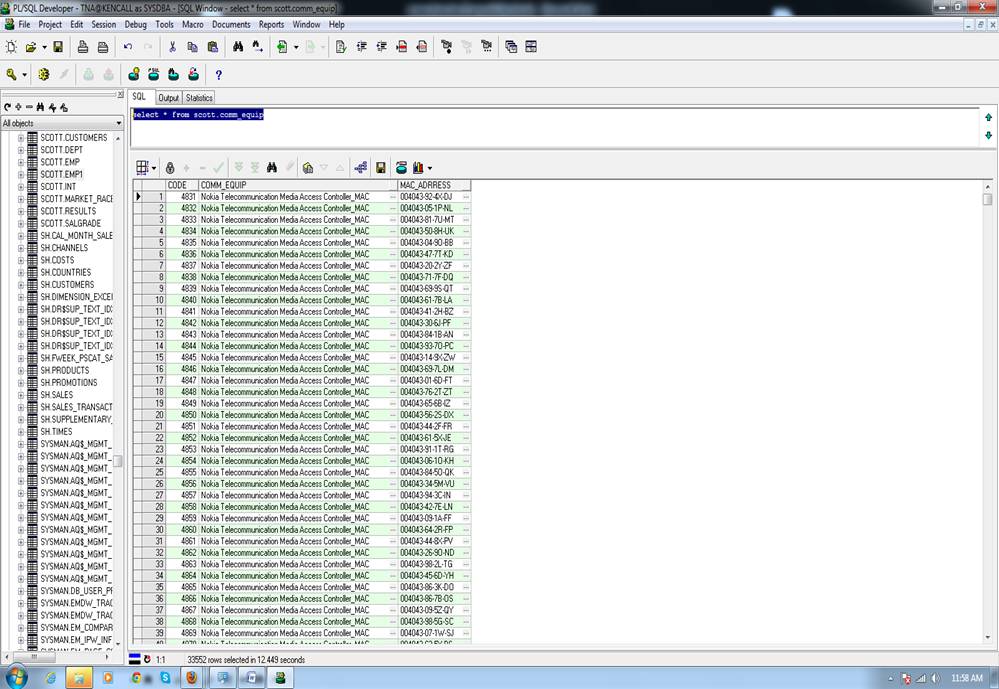
Task: Click the Save icon in main toolbar
Action: [x=58, y=47]
